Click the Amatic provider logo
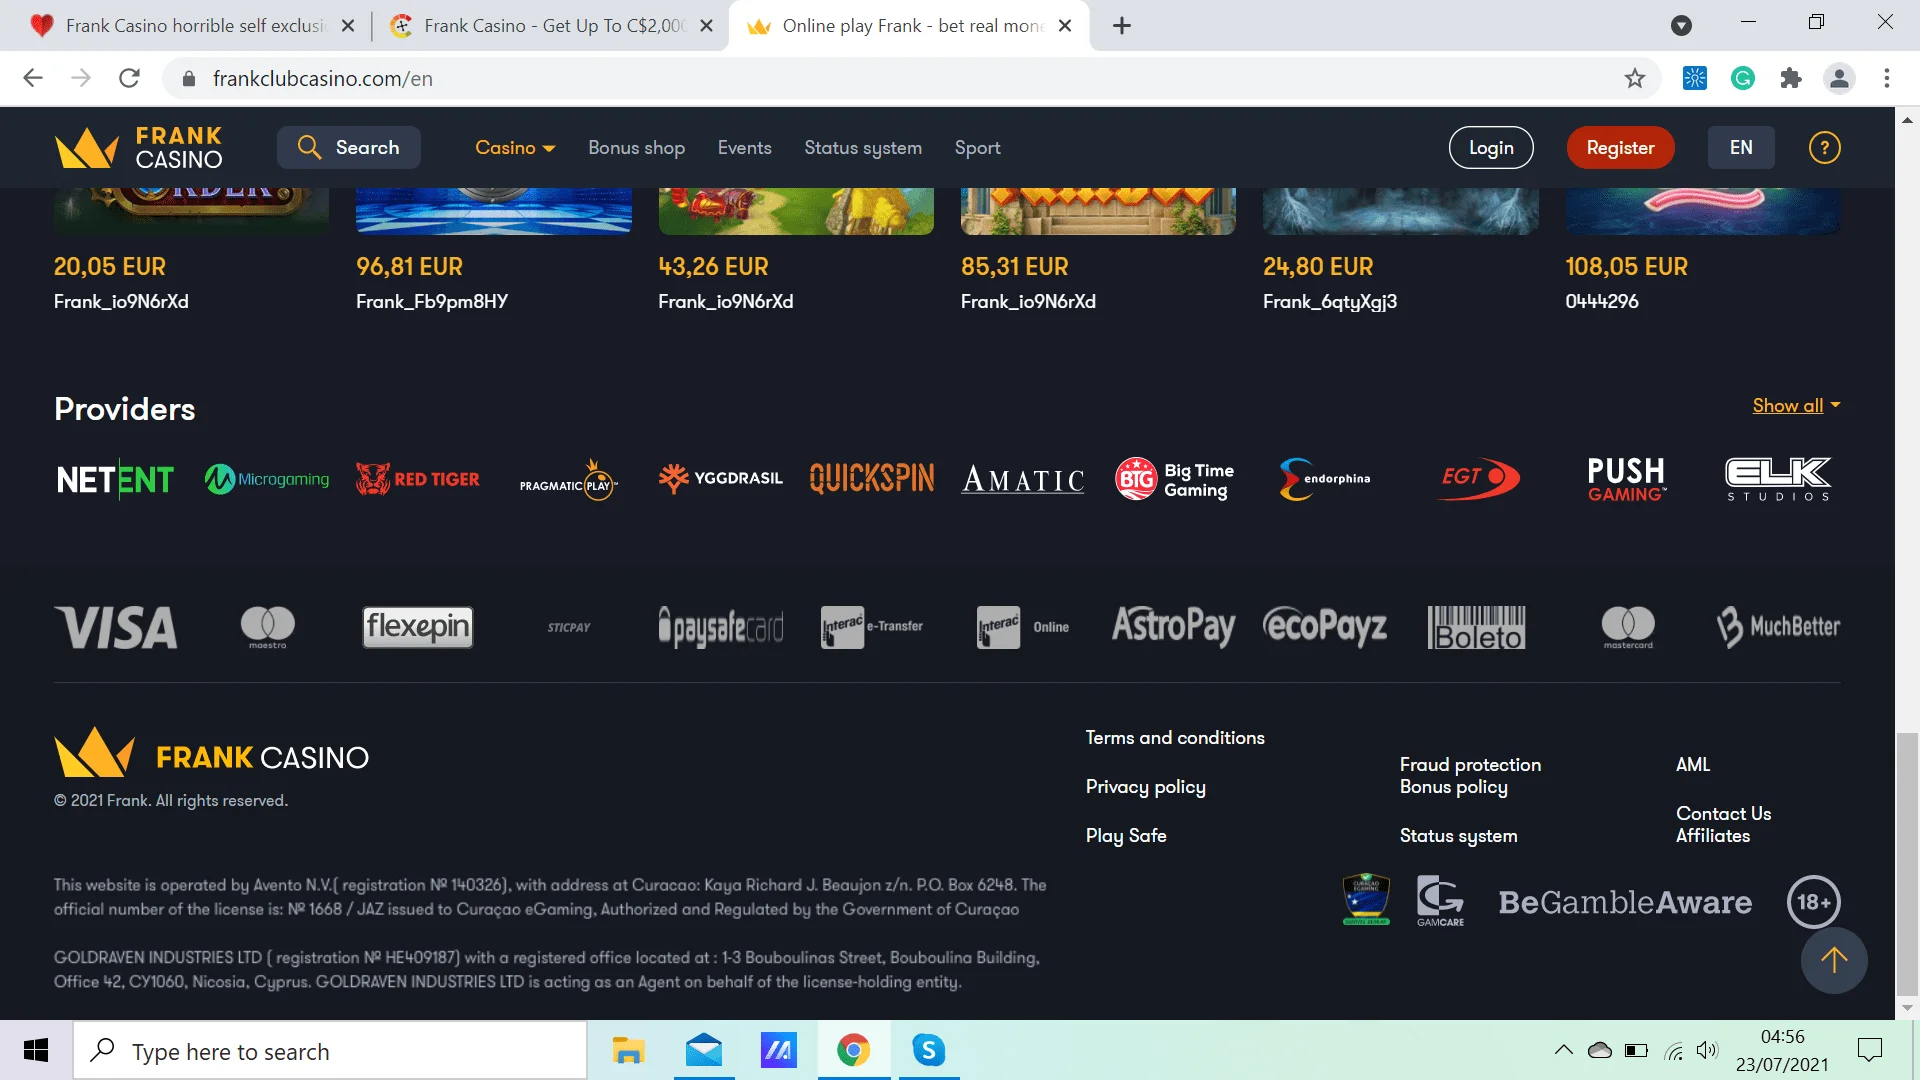 click(x=1023, y=480)
